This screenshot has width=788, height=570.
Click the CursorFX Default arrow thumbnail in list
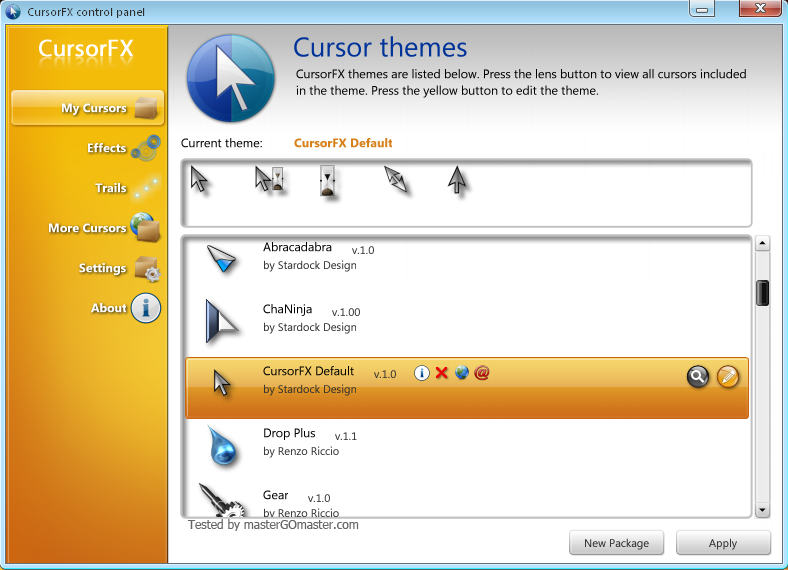pyautogui.click(x=222, y=384)
